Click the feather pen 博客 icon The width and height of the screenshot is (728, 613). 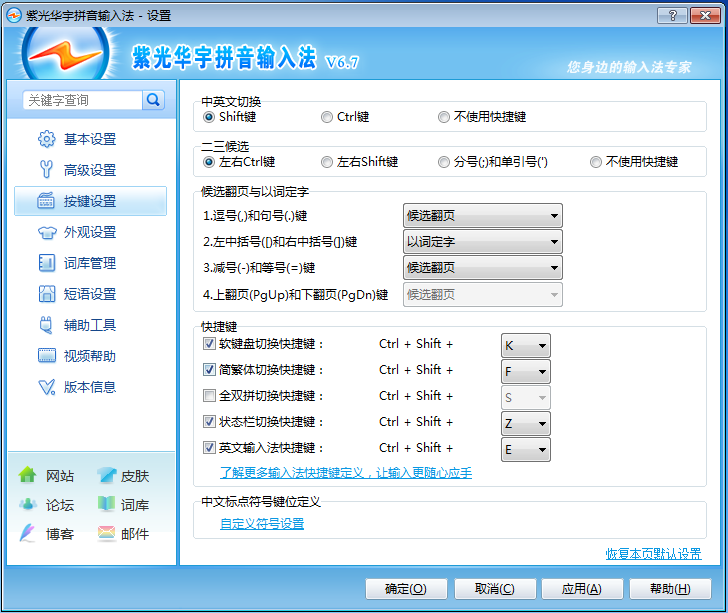tap(27, 533)
